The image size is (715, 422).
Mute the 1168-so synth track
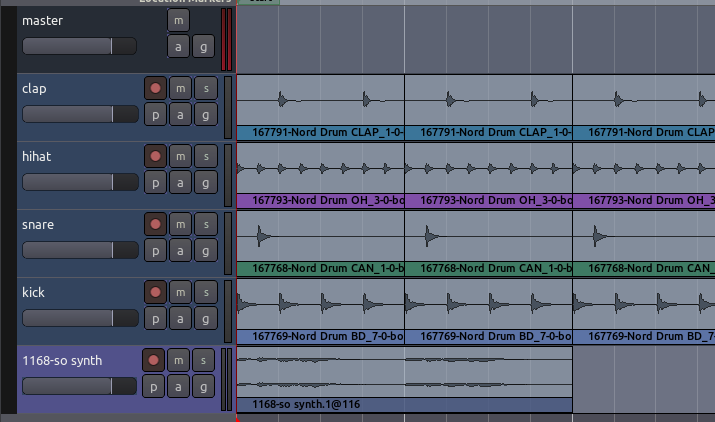178,360
